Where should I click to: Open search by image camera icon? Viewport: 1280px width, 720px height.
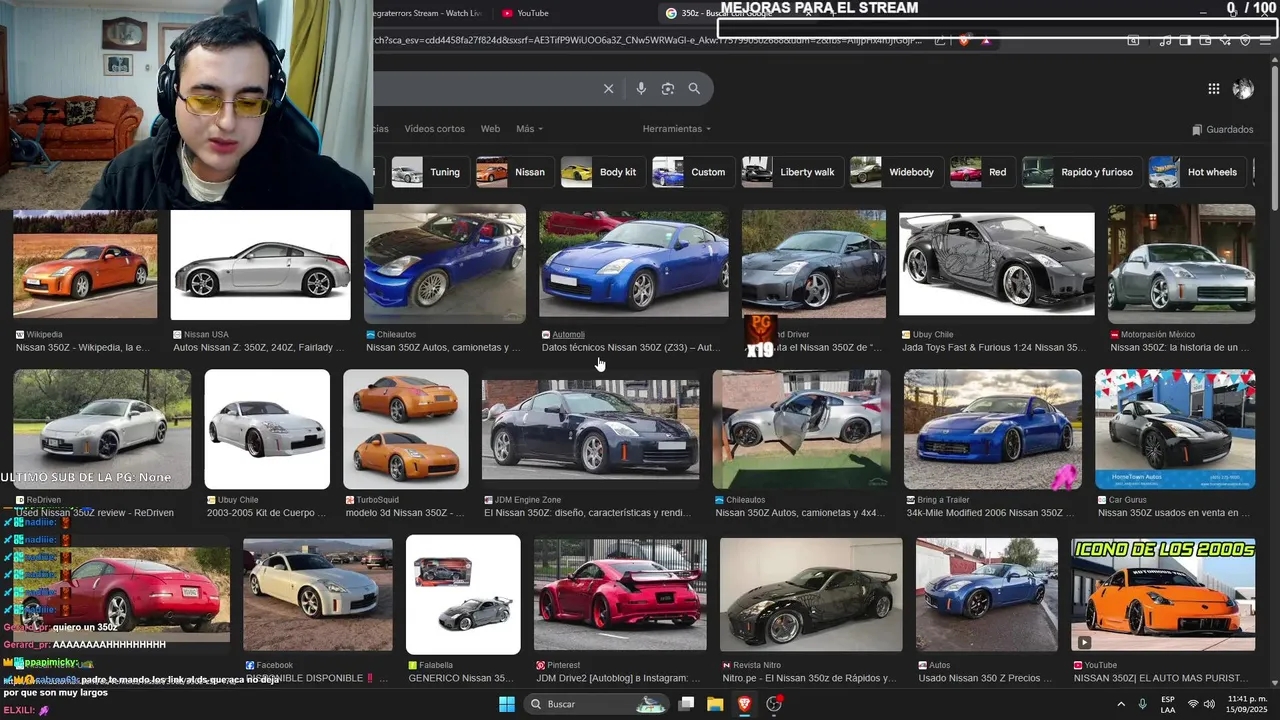(668, 89)
